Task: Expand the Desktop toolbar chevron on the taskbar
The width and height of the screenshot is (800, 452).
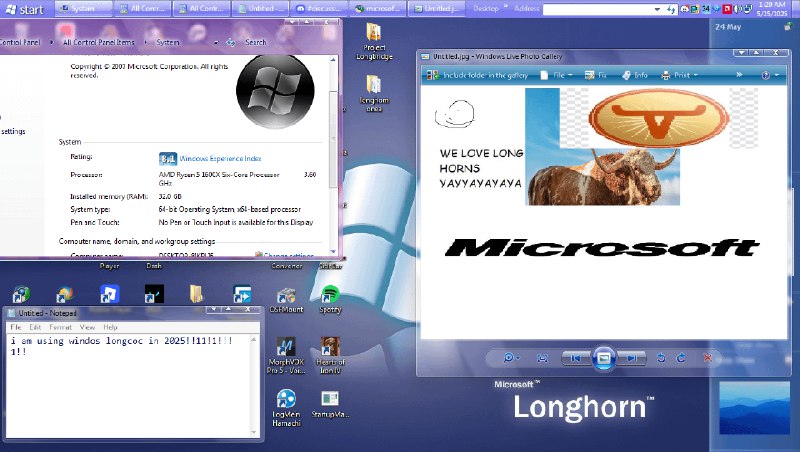Action: [506, 7]
